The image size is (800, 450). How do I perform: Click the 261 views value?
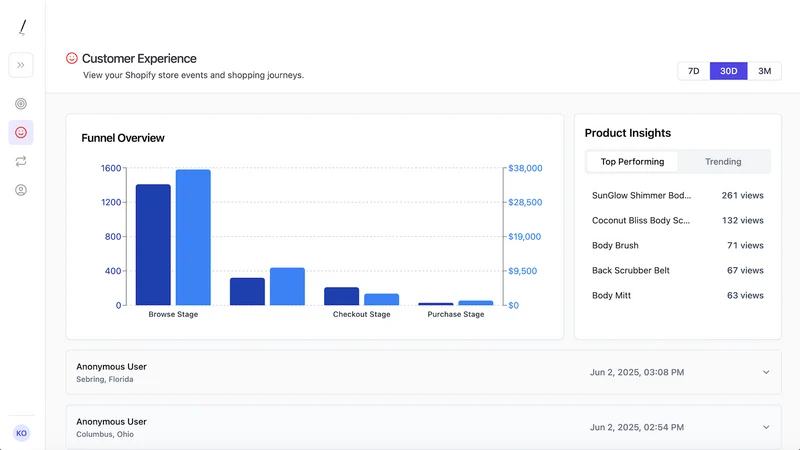pos(742,195)
